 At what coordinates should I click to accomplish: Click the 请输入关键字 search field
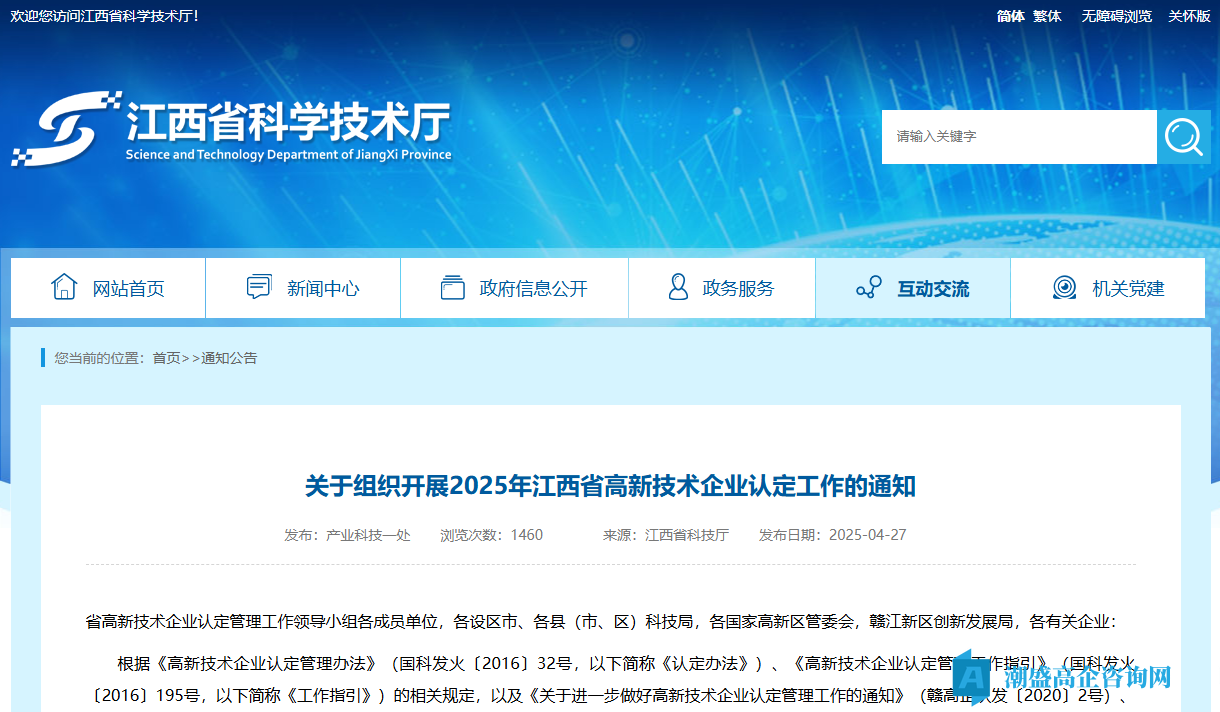1018,137
